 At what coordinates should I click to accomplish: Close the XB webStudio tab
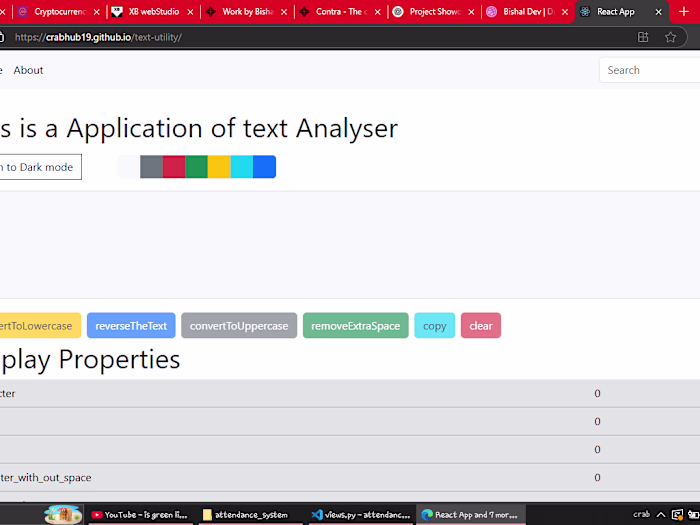click(190, 12)
